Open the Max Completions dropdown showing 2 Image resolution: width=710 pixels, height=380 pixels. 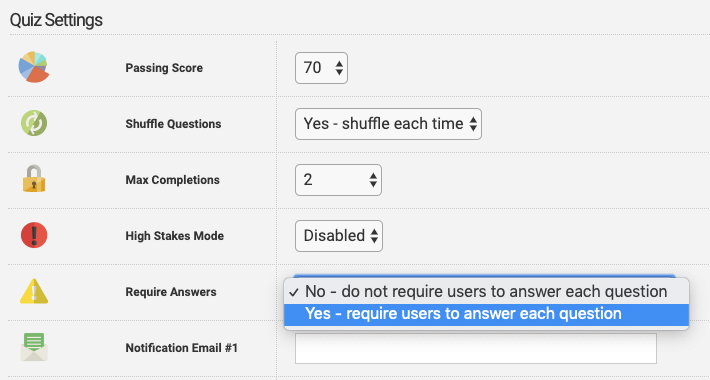point(338,180)
